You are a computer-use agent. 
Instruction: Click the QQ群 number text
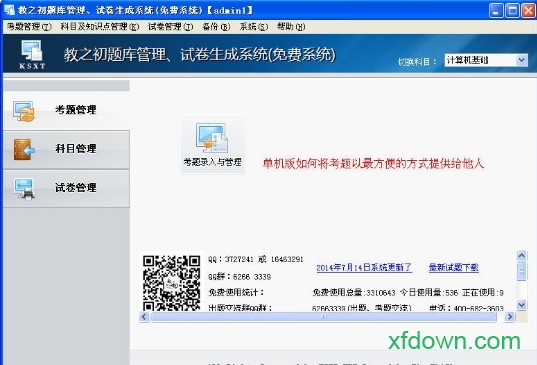tap(239, 277)
